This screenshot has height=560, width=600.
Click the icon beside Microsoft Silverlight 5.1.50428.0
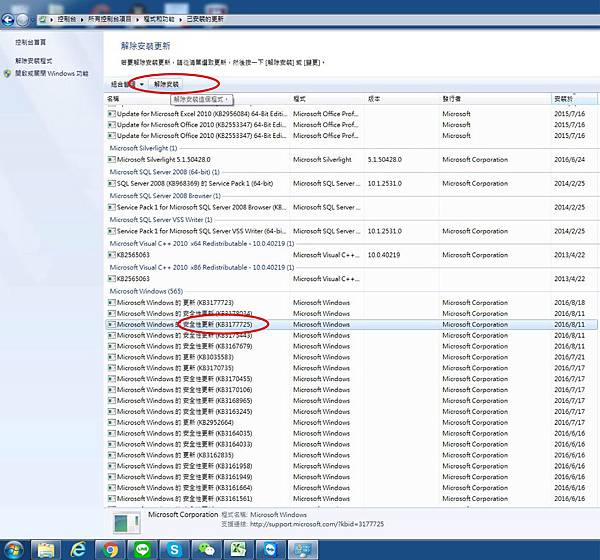(x=111, y=159)
